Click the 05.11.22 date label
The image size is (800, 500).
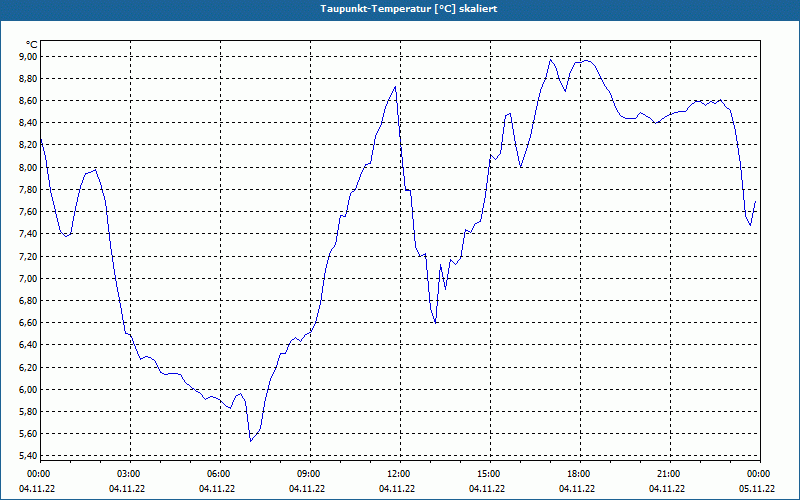point(757,489)
